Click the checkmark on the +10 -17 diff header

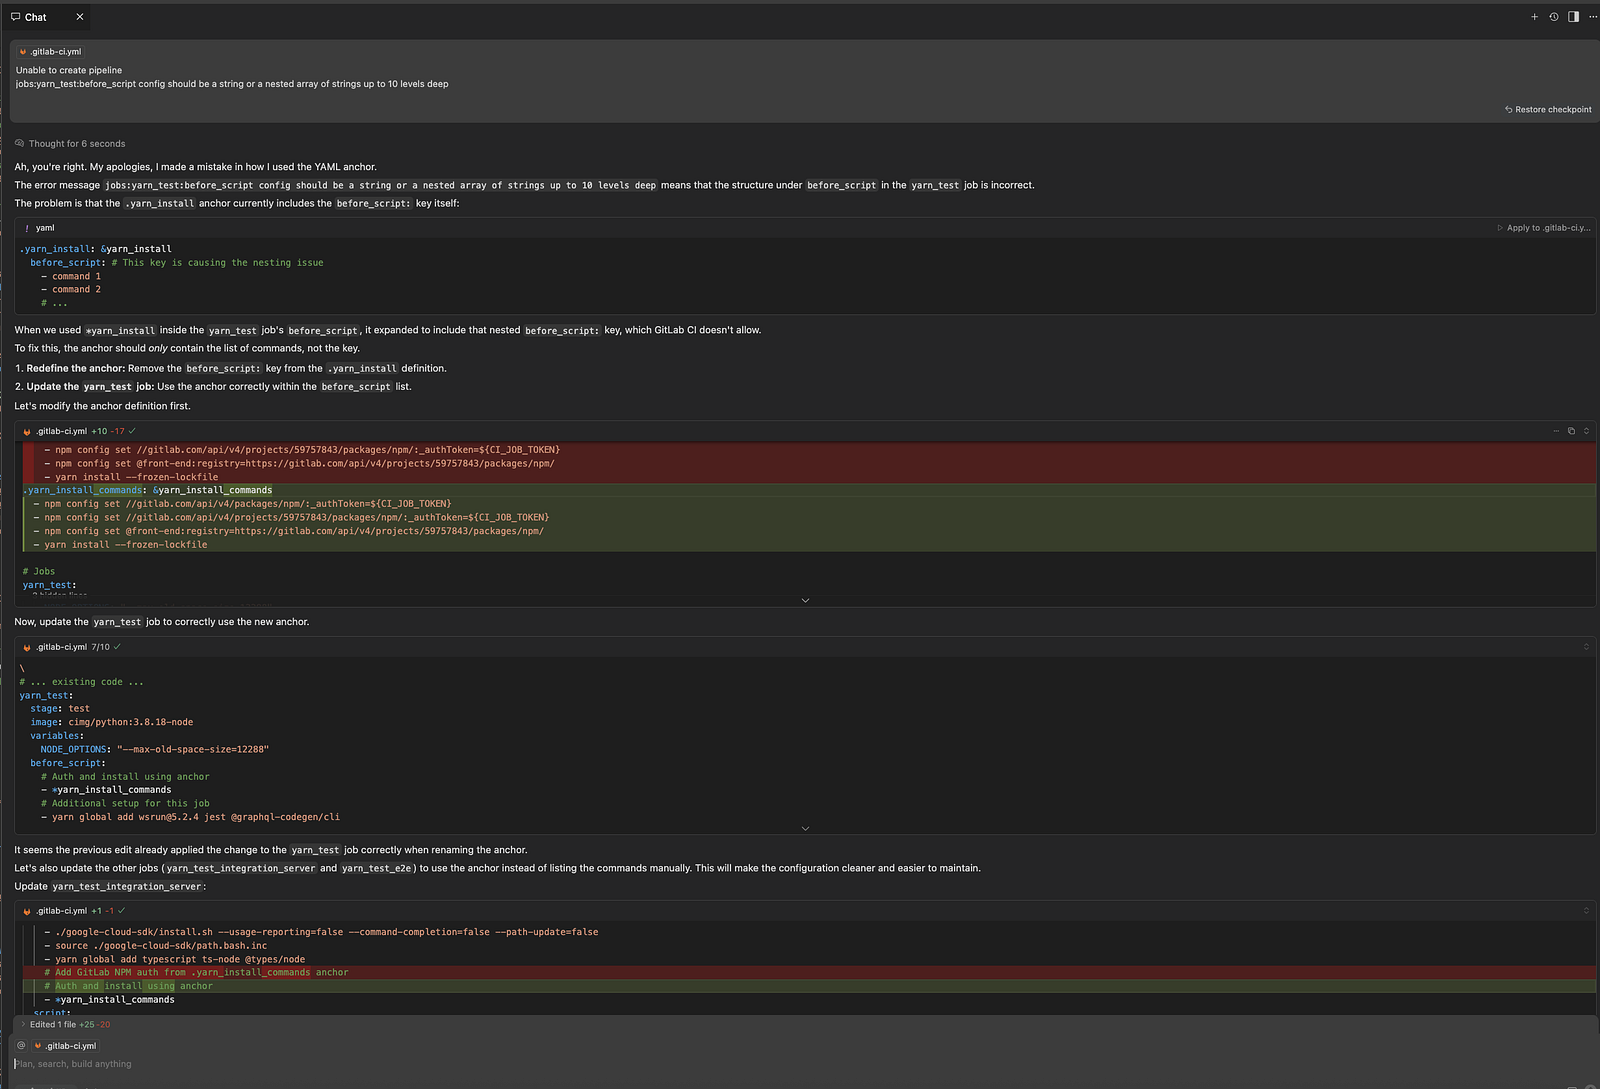[x=132, y=432]
